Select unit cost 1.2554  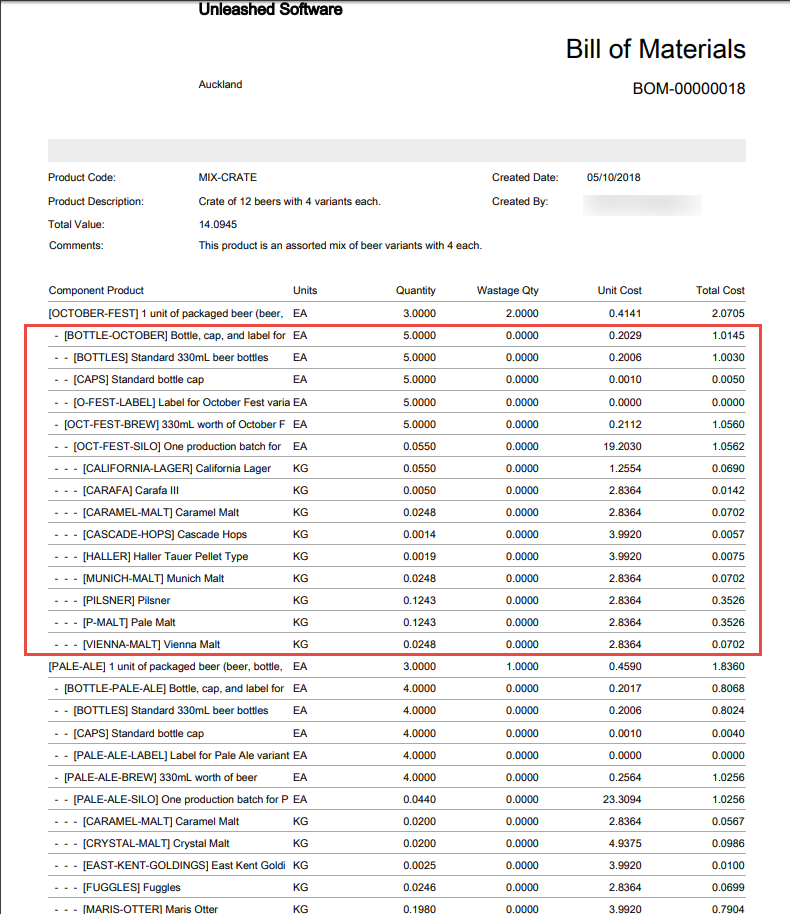(625, 469)
